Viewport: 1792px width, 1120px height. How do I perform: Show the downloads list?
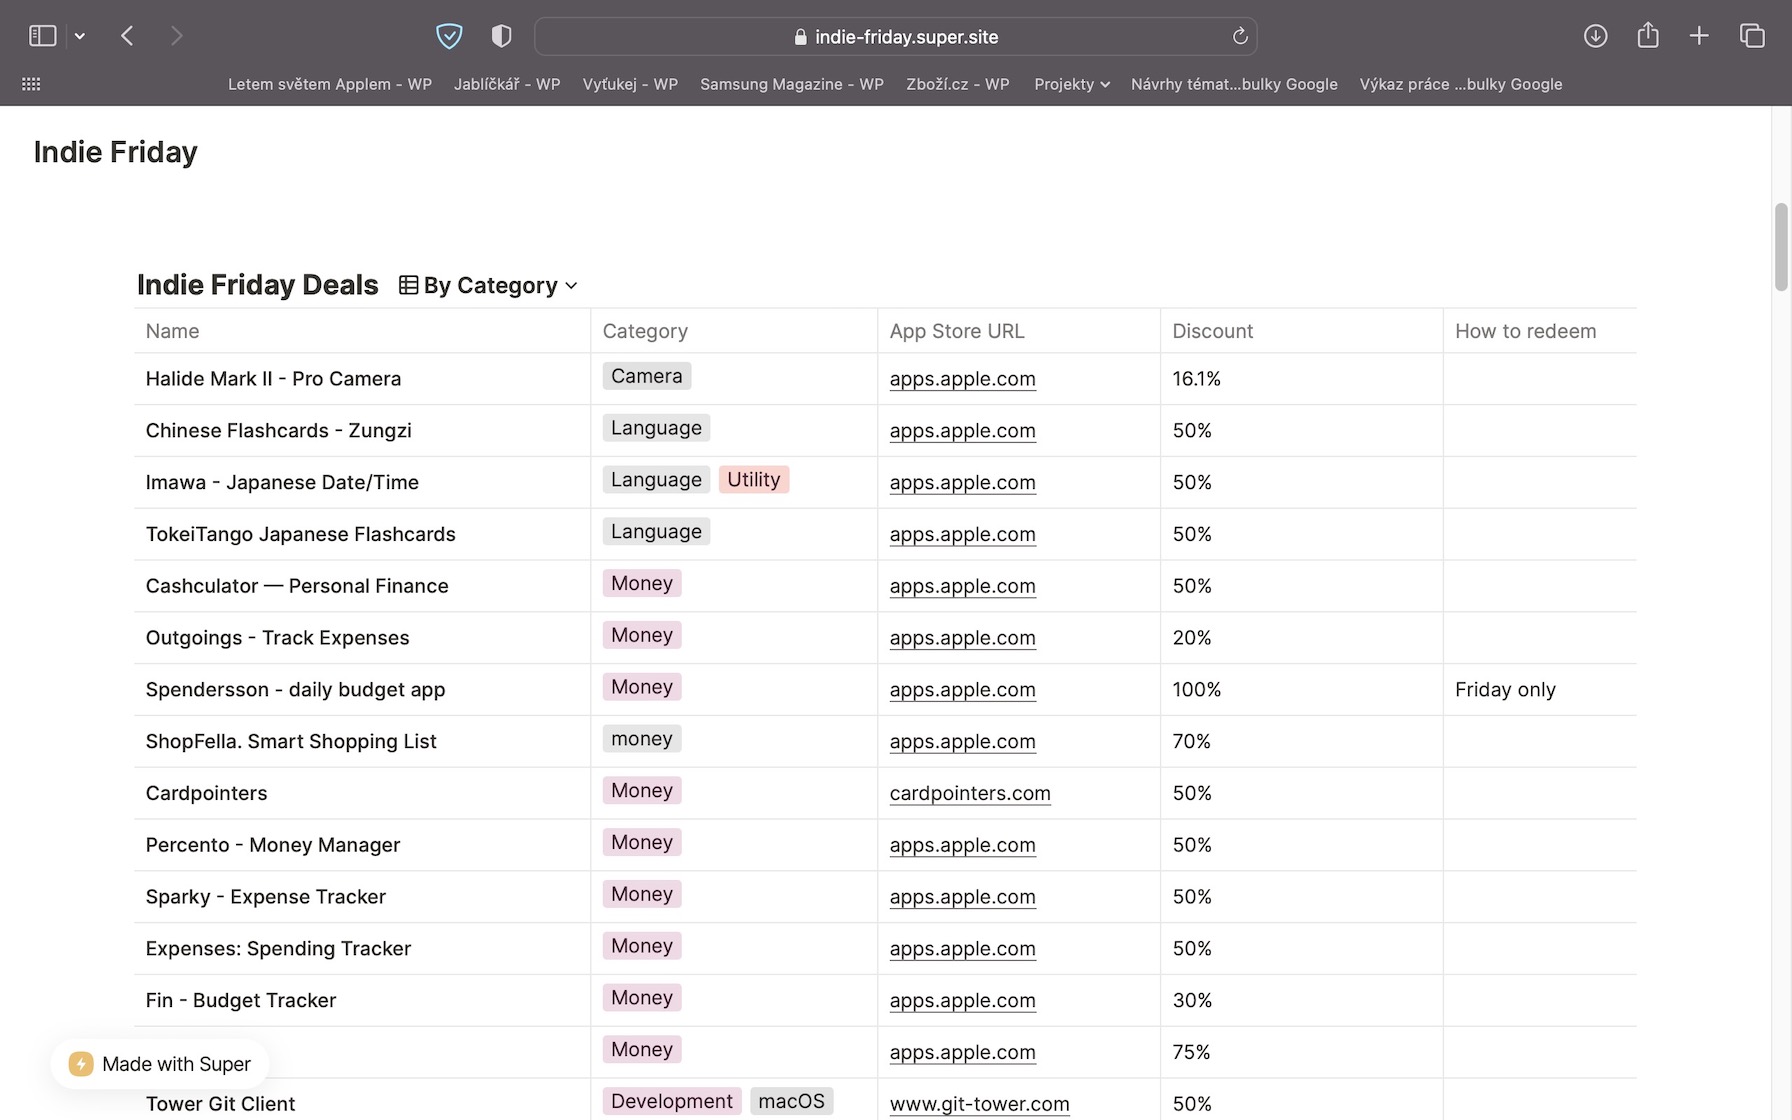point(1595,36)
